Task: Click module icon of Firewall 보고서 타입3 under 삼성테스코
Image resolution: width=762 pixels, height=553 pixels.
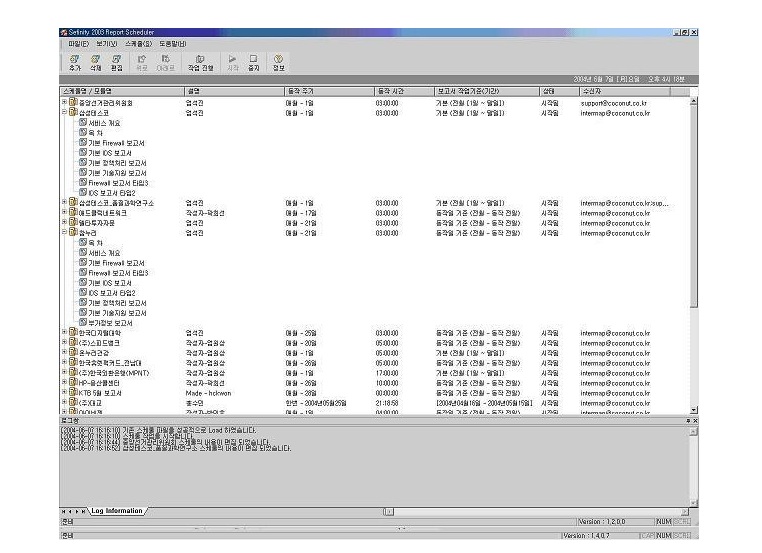Action: (x=83, y=182)
